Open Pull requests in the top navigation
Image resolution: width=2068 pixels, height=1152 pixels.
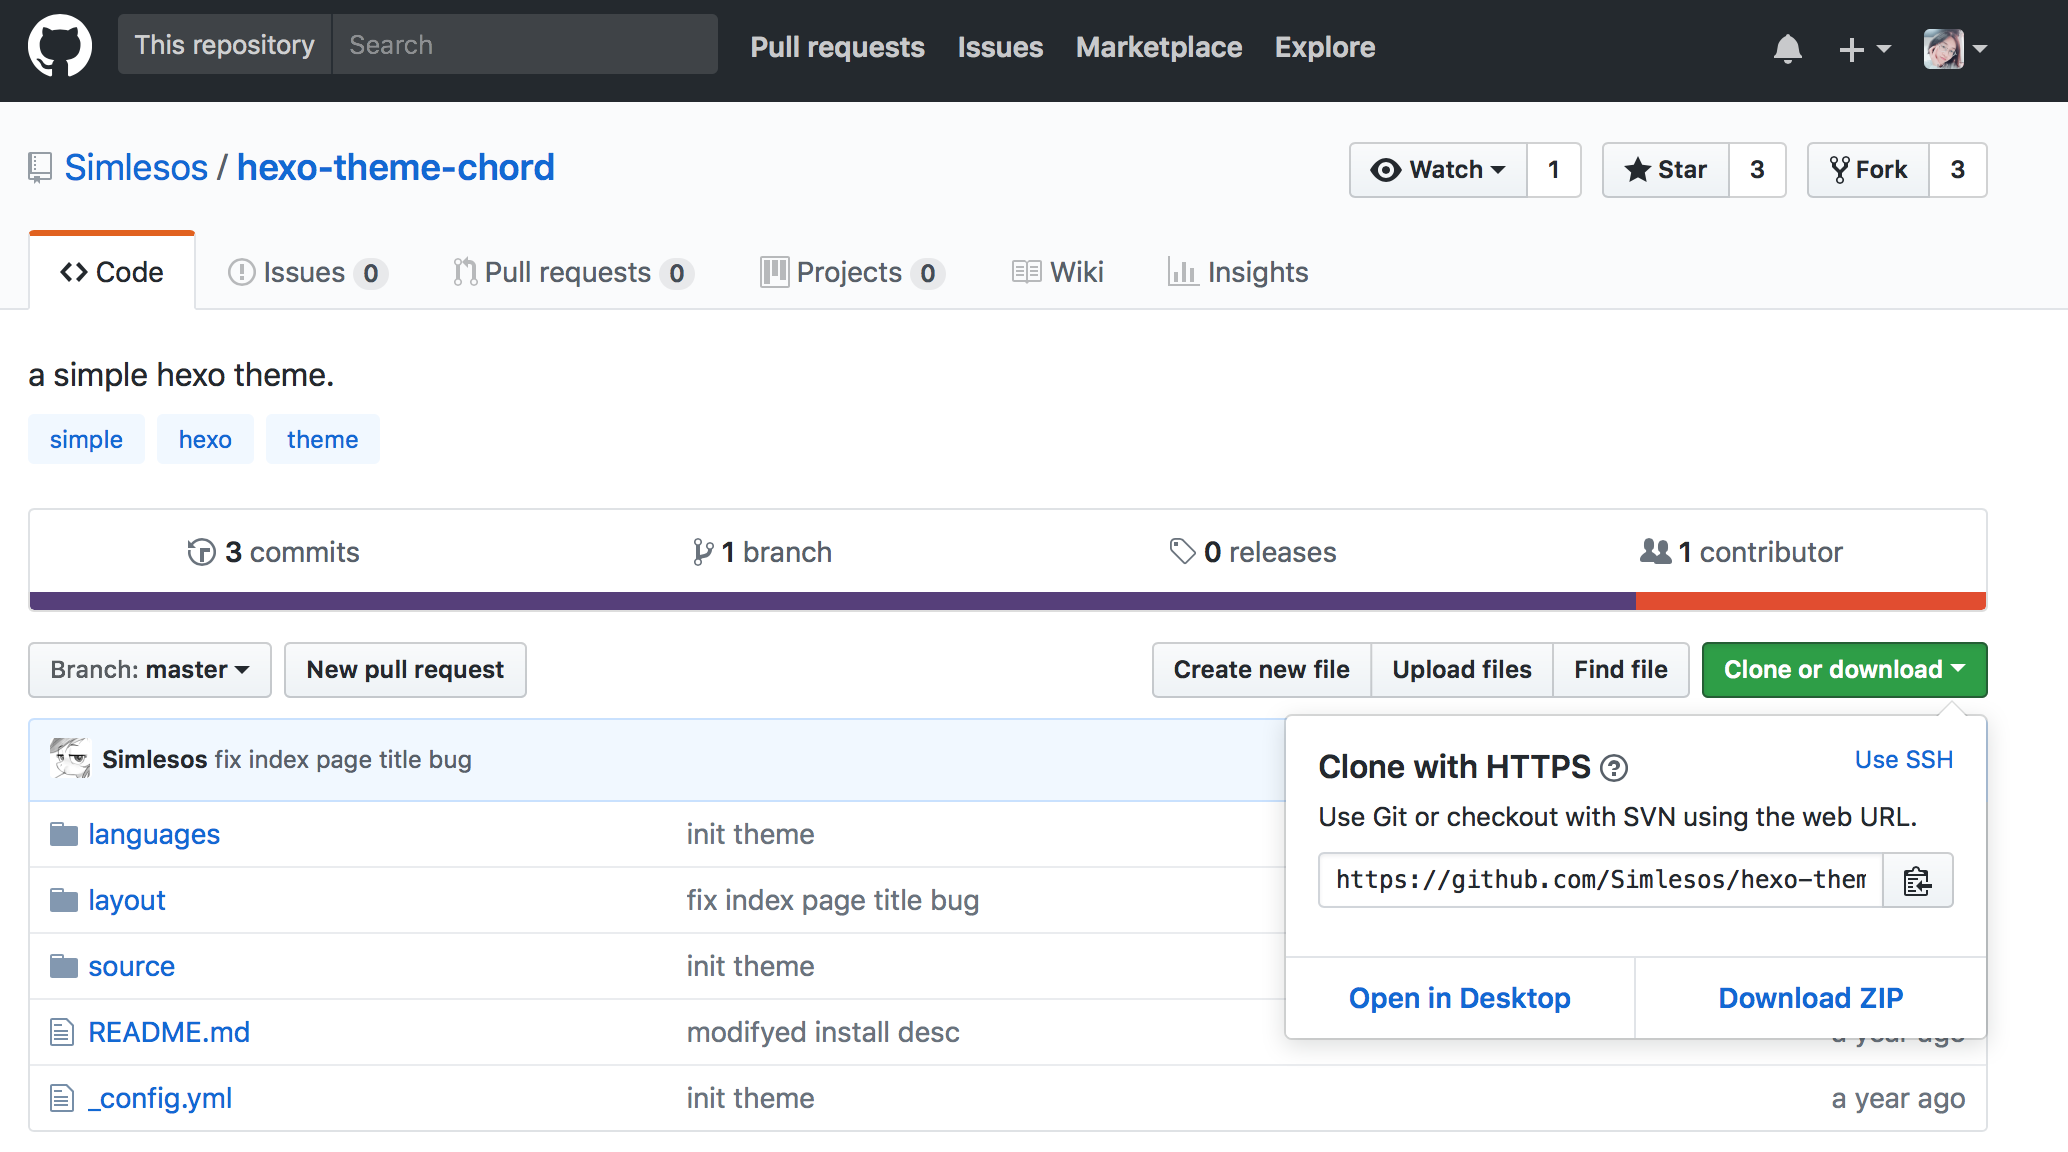click(x=837, y=47)
